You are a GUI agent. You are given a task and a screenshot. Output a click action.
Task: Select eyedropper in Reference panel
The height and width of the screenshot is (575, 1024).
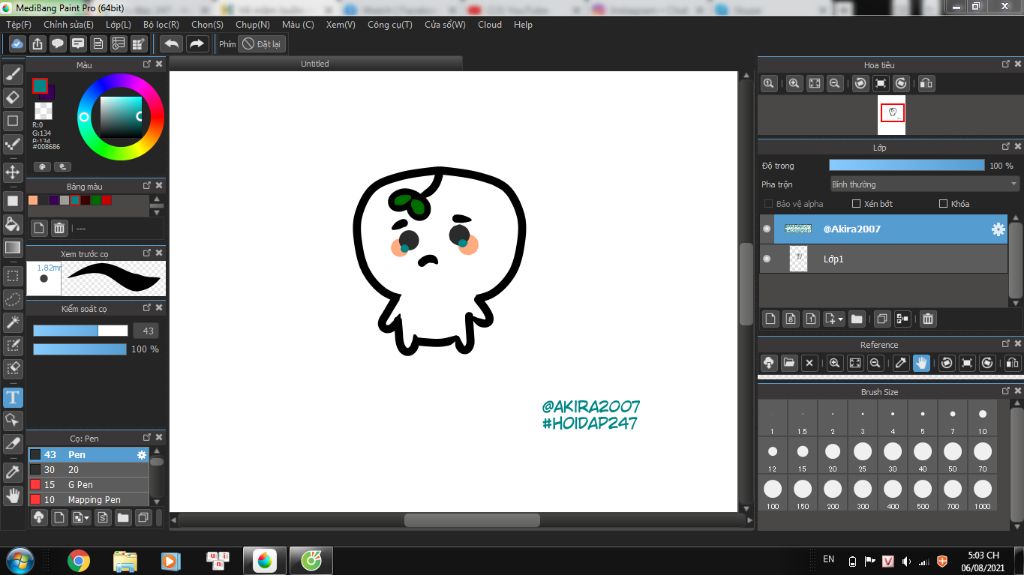pyautogui.click(x=901, y=363)
